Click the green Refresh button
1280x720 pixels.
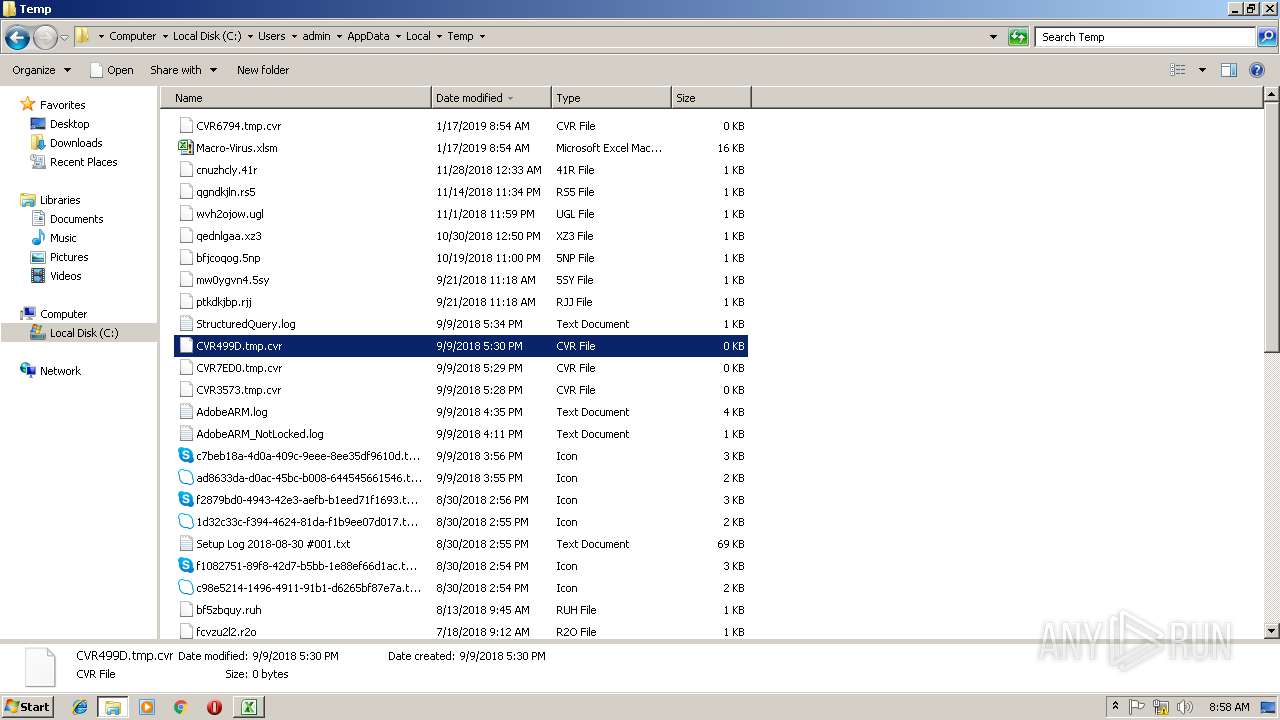1018,37
